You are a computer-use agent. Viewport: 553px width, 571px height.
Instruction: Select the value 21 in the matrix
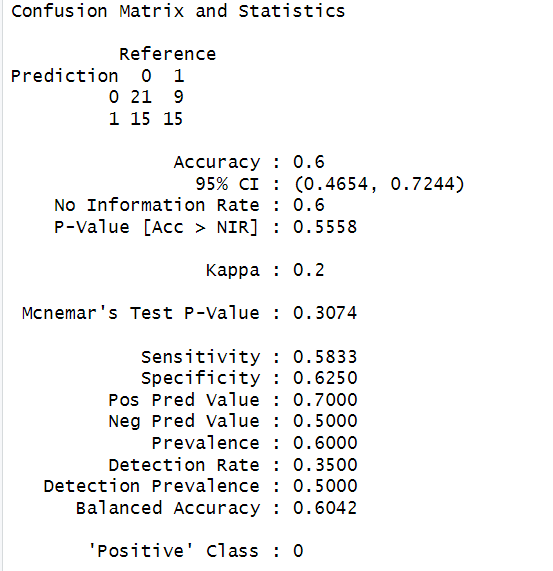tap(141, 97)
